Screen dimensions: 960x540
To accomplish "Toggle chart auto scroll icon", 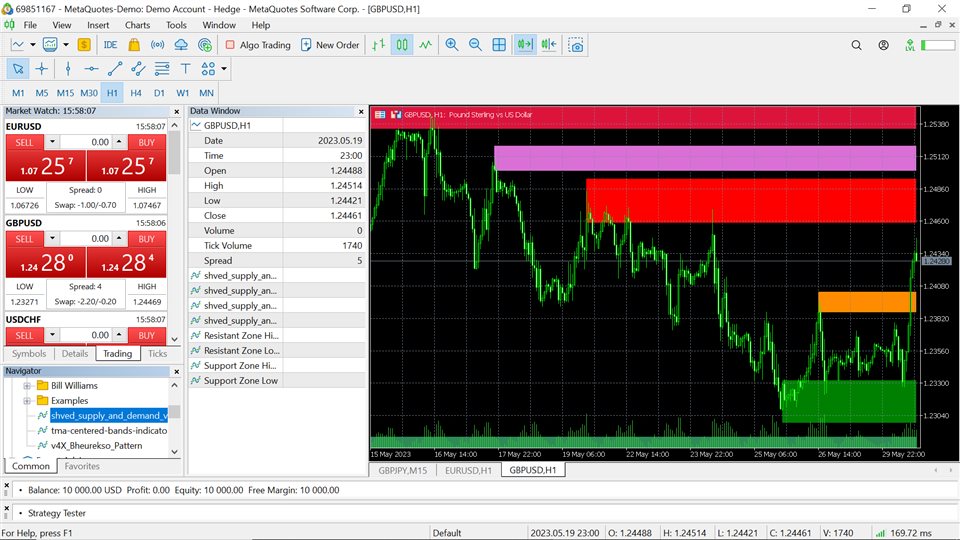I will (525, 45).
